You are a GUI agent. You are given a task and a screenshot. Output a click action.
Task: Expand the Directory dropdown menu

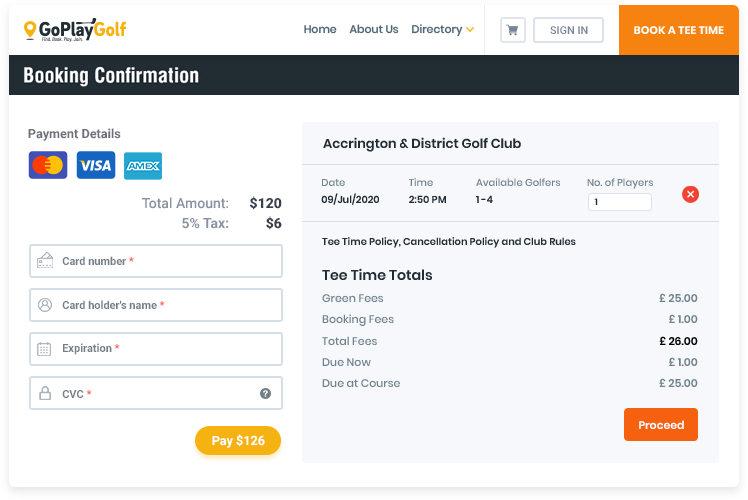tap(442, 30)
